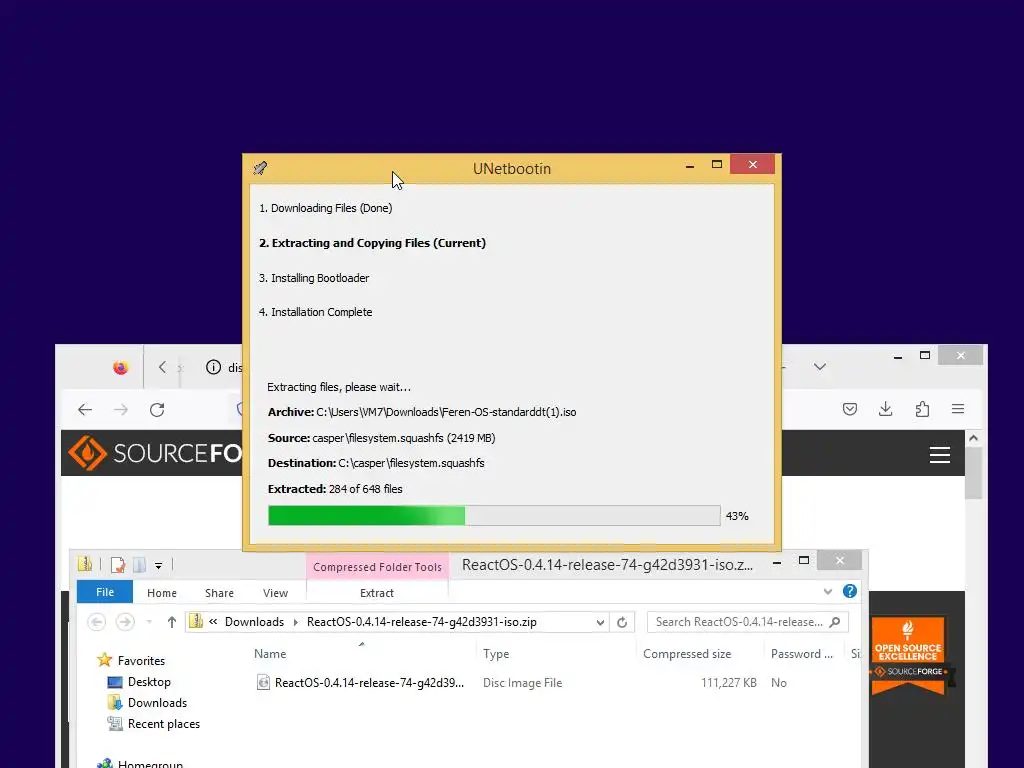Switch to Extract ribbon tab
This screenshot has width=1024, height=768.
pyautogui.click(x=377, y=593)
